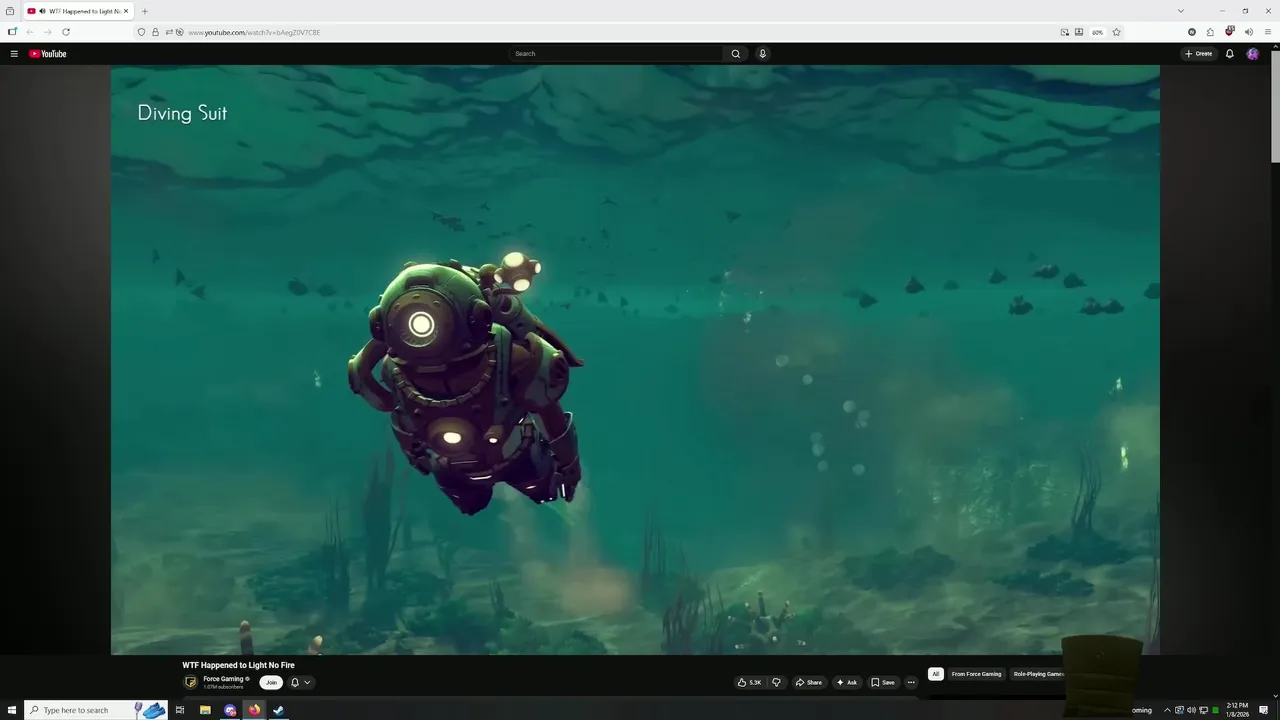The height and width of the screenshot is (720, 1280).
Task: View site security padlock info
Action: pos(155,32)
